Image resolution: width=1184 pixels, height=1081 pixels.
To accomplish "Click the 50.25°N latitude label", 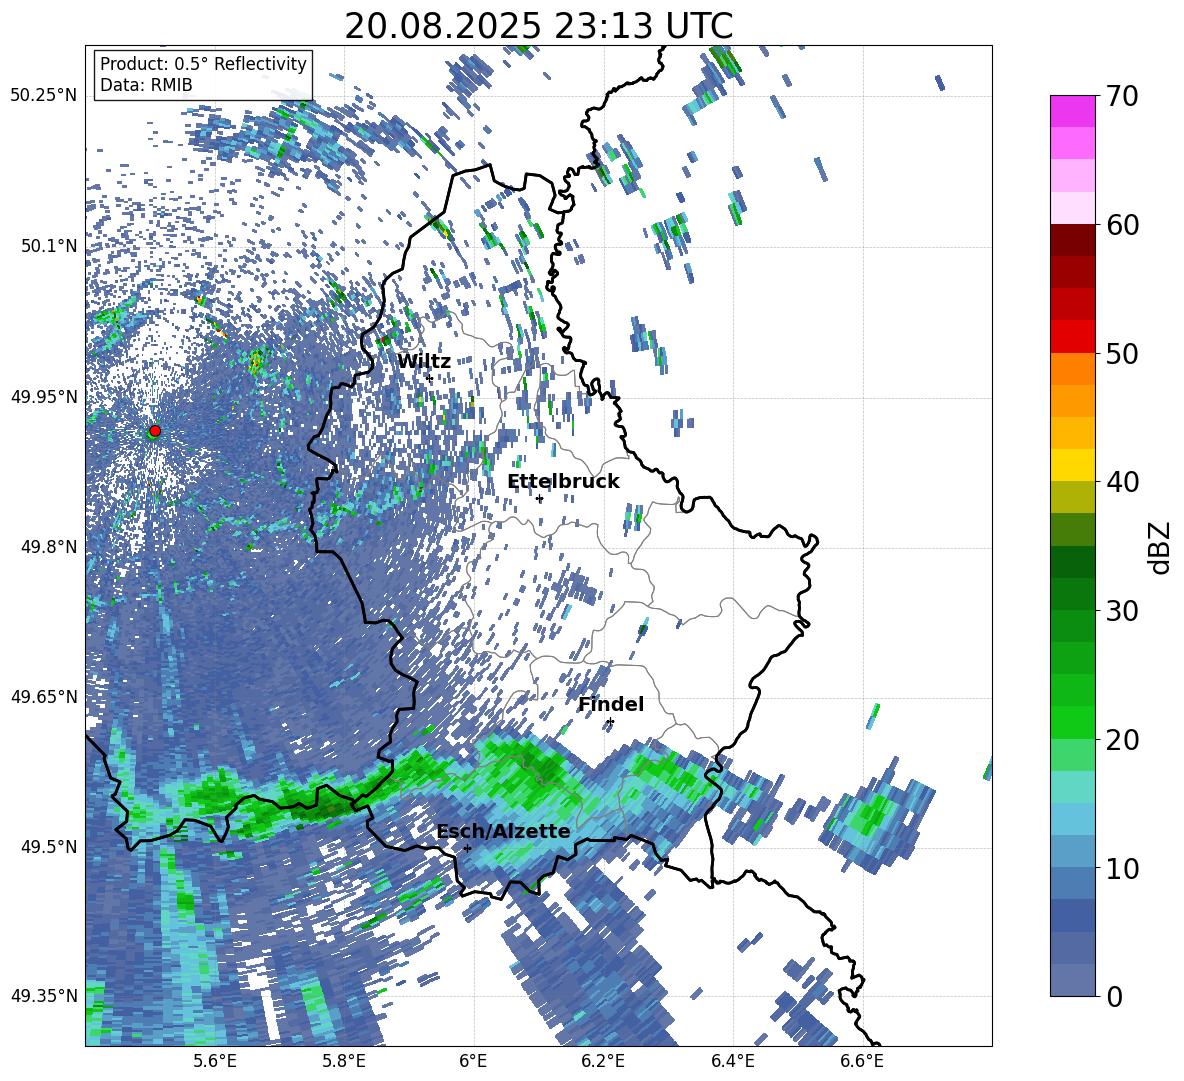I will coord(44,96).
